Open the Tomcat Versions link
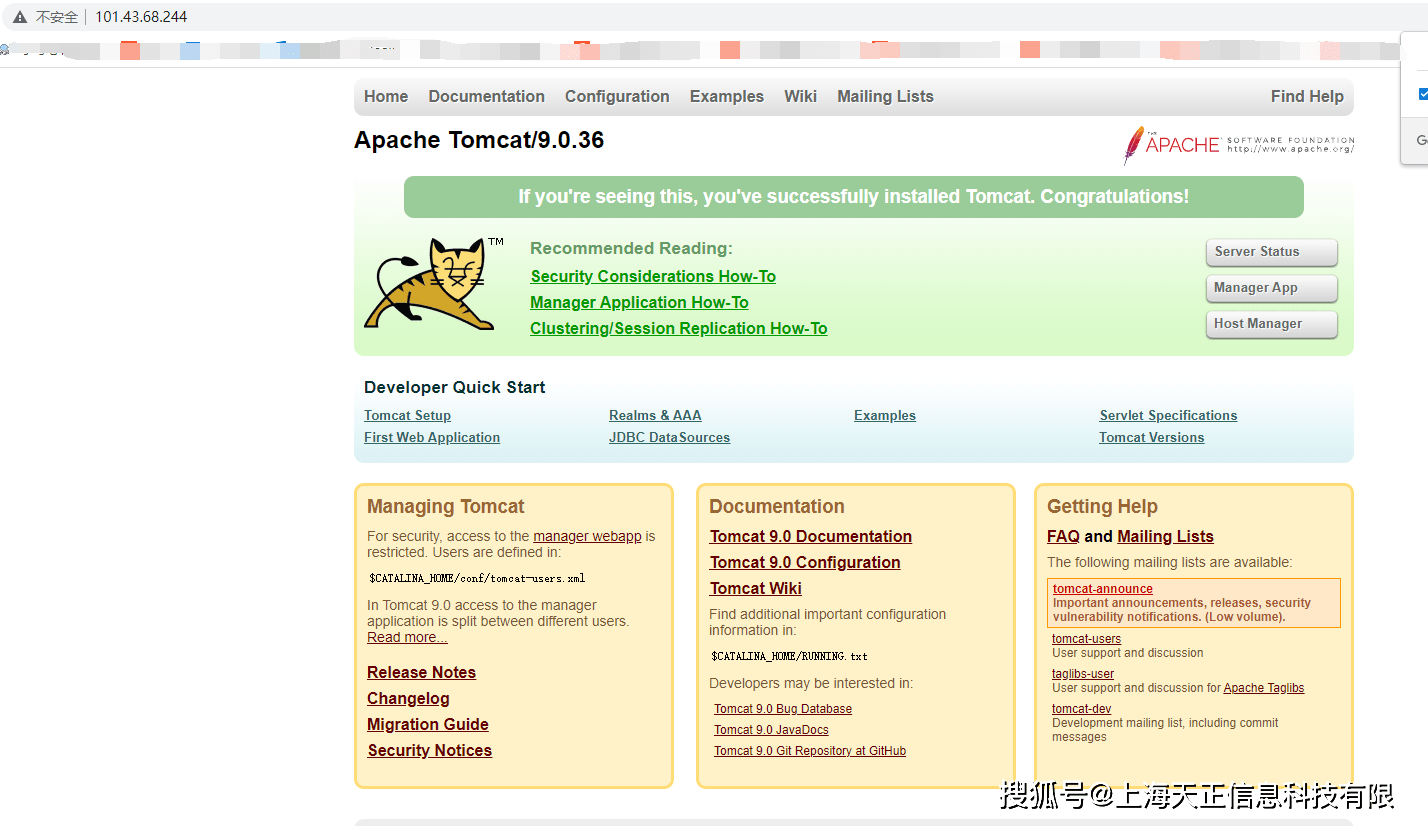The height and width of the screenshot is (826, 1428). [1151, 438]
